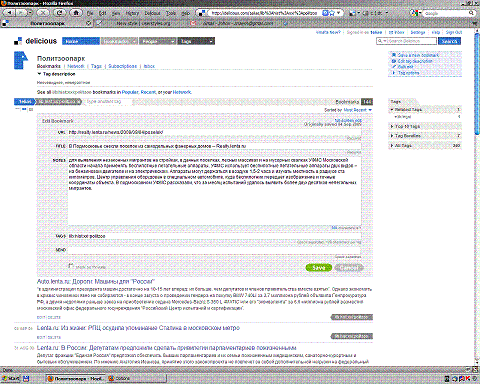Screen dimensions: 480x390
Task: Tick the Mark as Private checkbox
Action: [71, 266]
